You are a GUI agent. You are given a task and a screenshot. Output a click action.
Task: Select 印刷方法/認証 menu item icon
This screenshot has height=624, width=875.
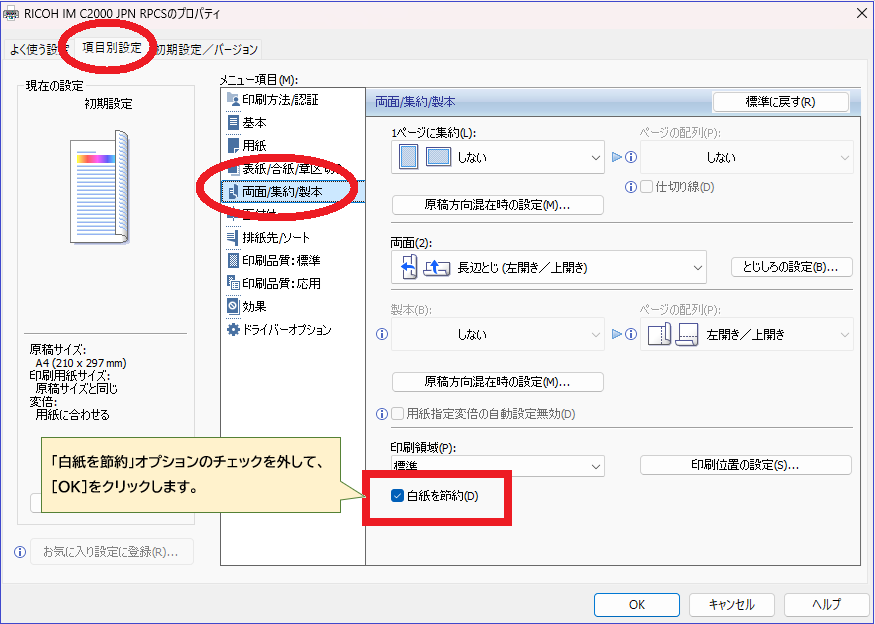coord(234,99)
